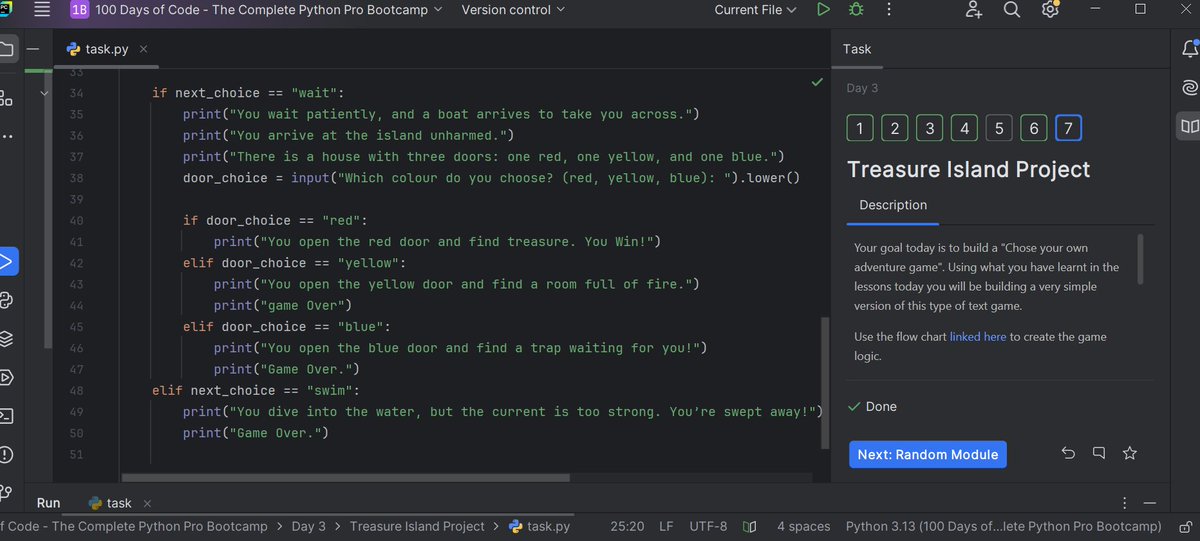Open the Project tool window folder icon
Viewport: 1200px width, 541px height.
tap(6, 49)
